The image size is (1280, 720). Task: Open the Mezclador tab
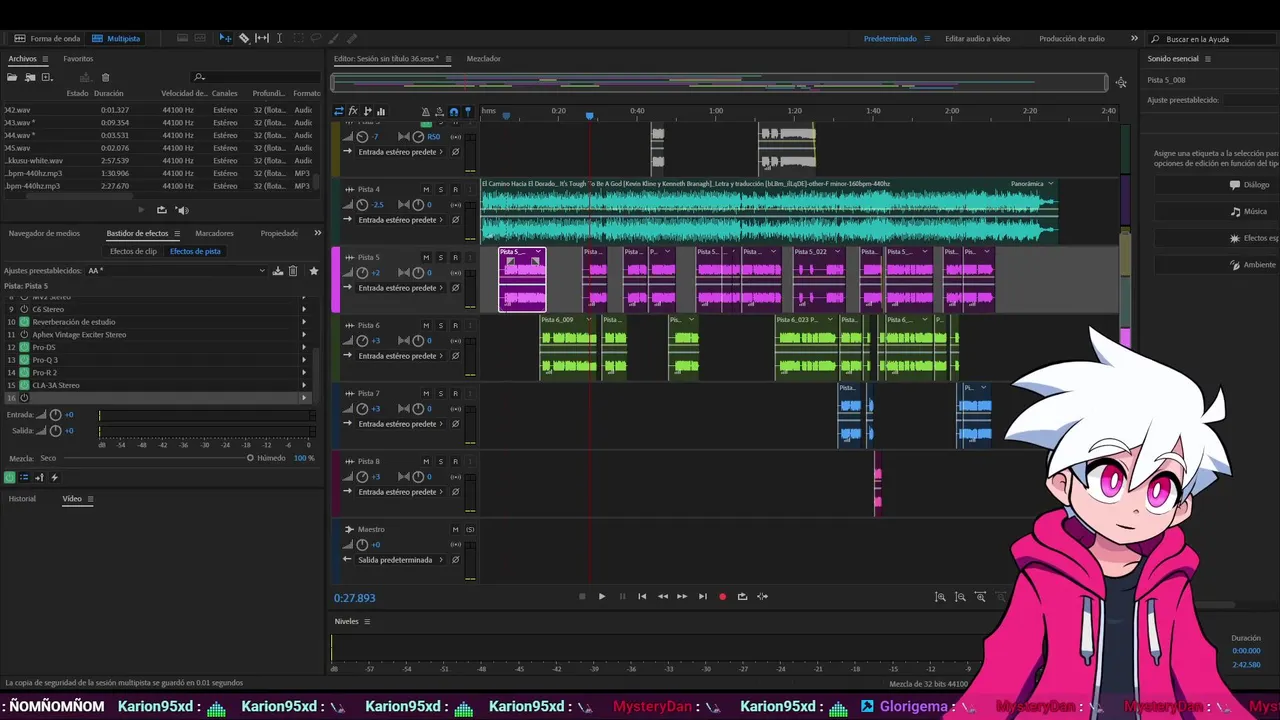point(484,59)
